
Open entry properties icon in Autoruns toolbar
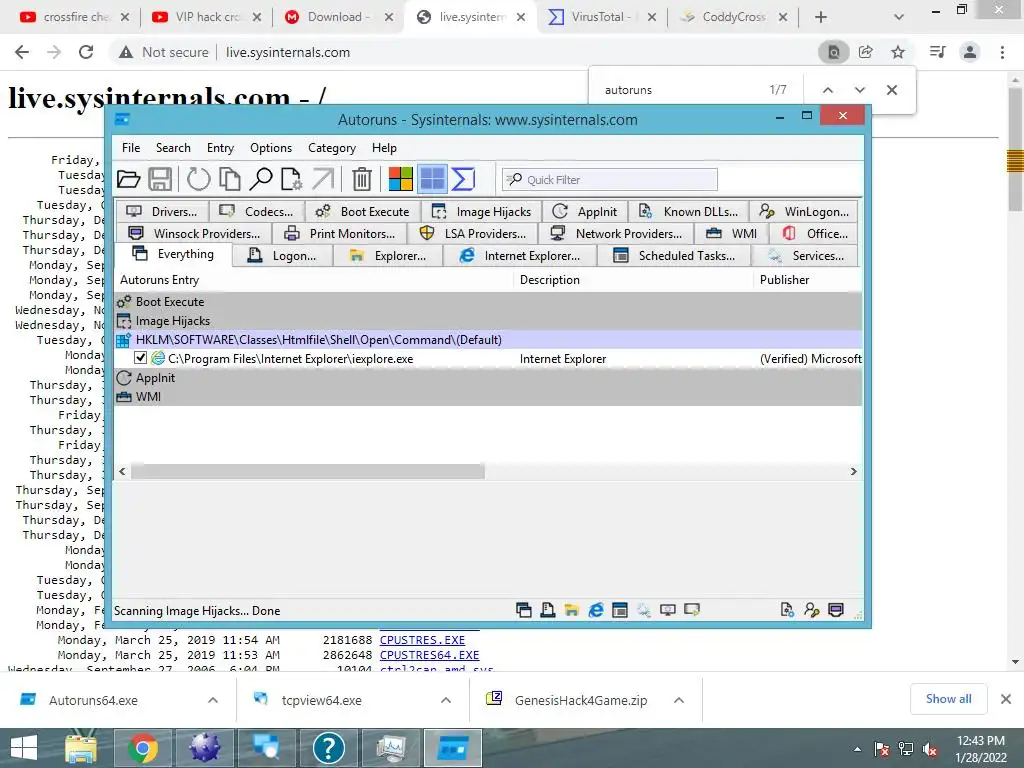[x=291, y=179]
